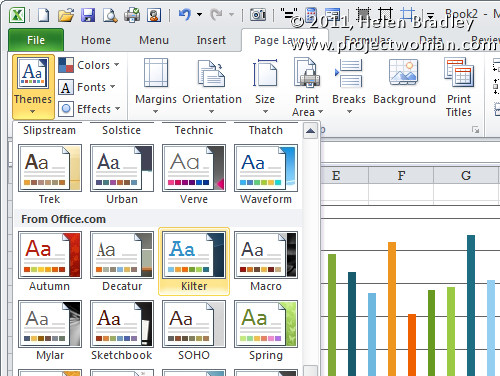Open the Page Setup dialog launcher
Image resolution: width=500 pixels, height=376 pixels.
point(475,130)
